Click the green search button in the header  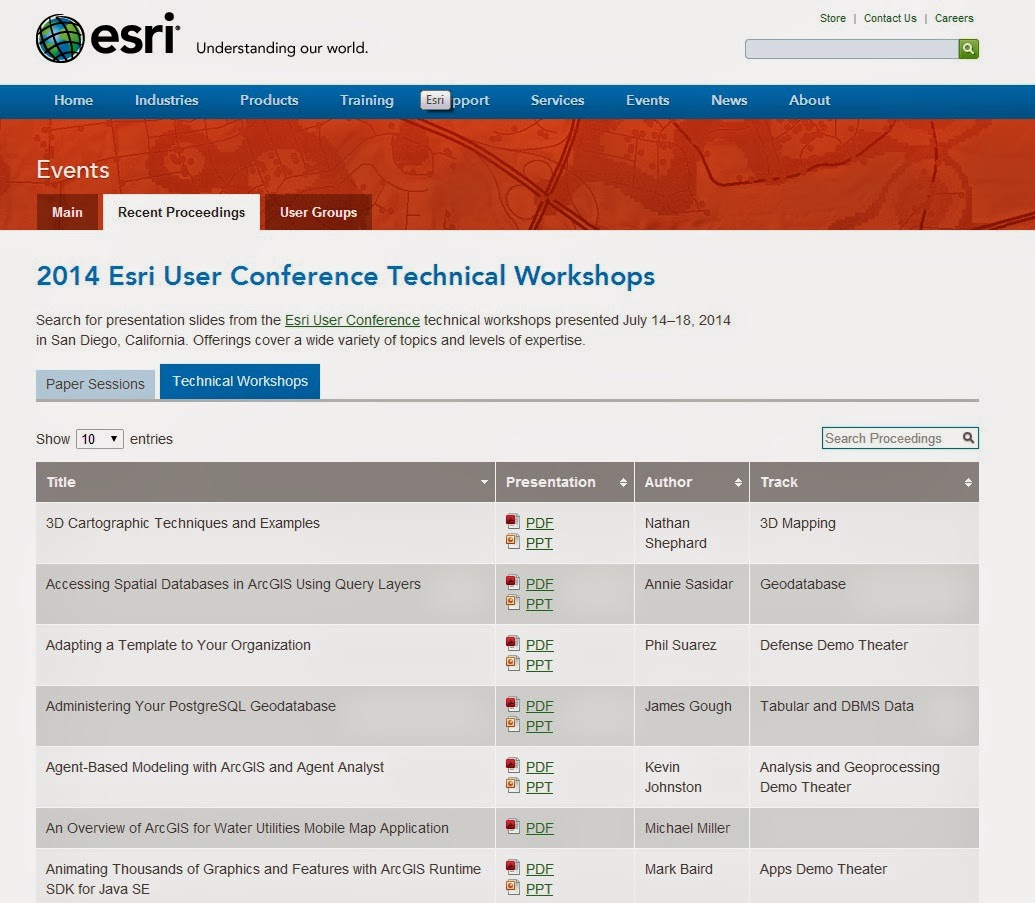(967, 48)
